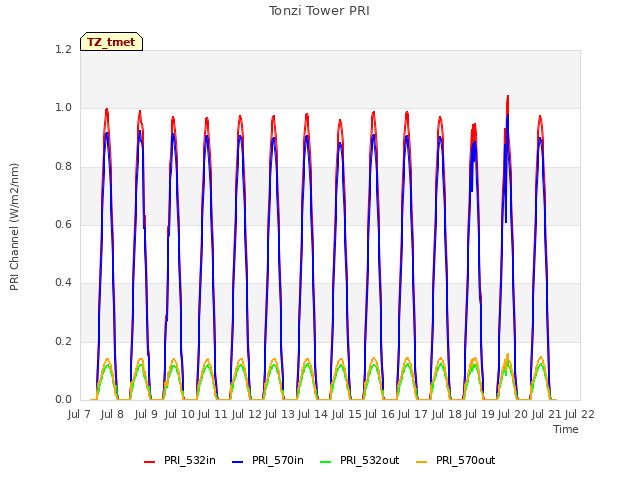
Task: Click the Jul 17 x-axis tick label
Action: (413, 415)
